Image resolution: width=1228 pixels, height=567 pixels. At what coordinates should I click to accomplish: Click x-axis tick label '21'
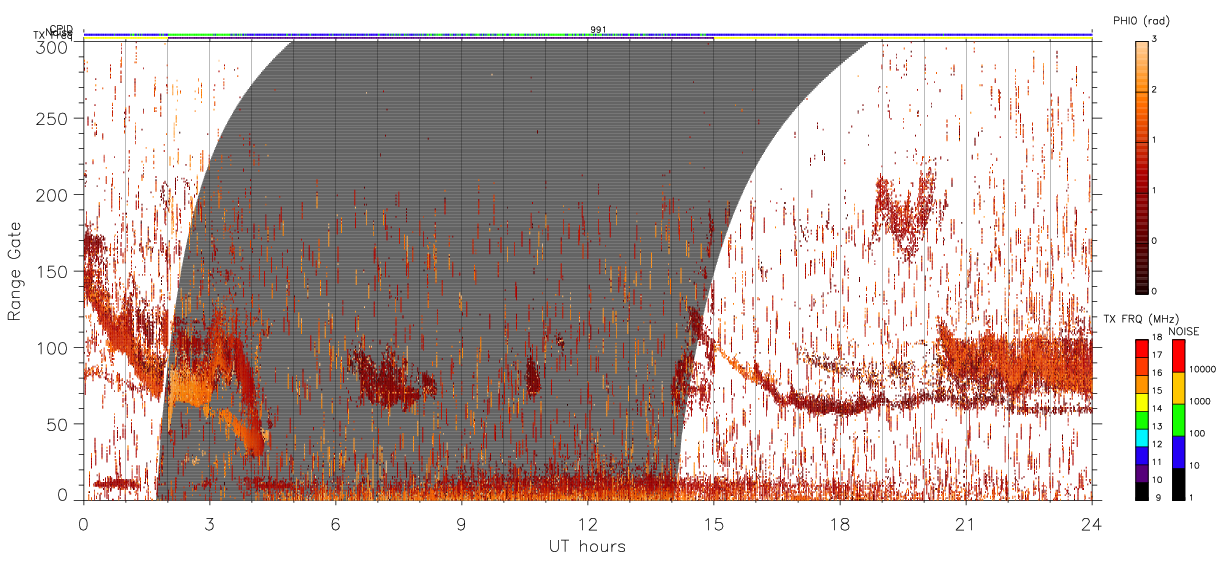965,524
